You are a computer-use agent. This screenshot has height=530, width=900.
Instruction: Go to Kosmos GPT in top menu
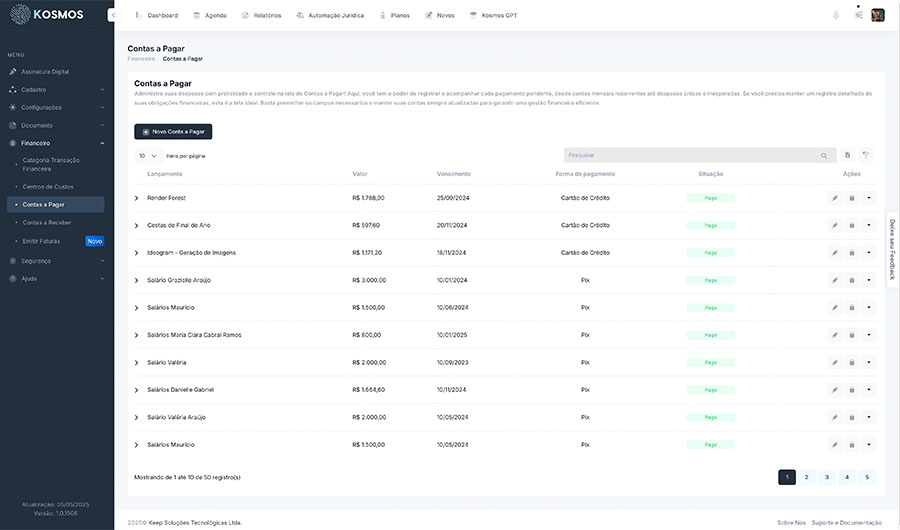click(x=494, y=16)
